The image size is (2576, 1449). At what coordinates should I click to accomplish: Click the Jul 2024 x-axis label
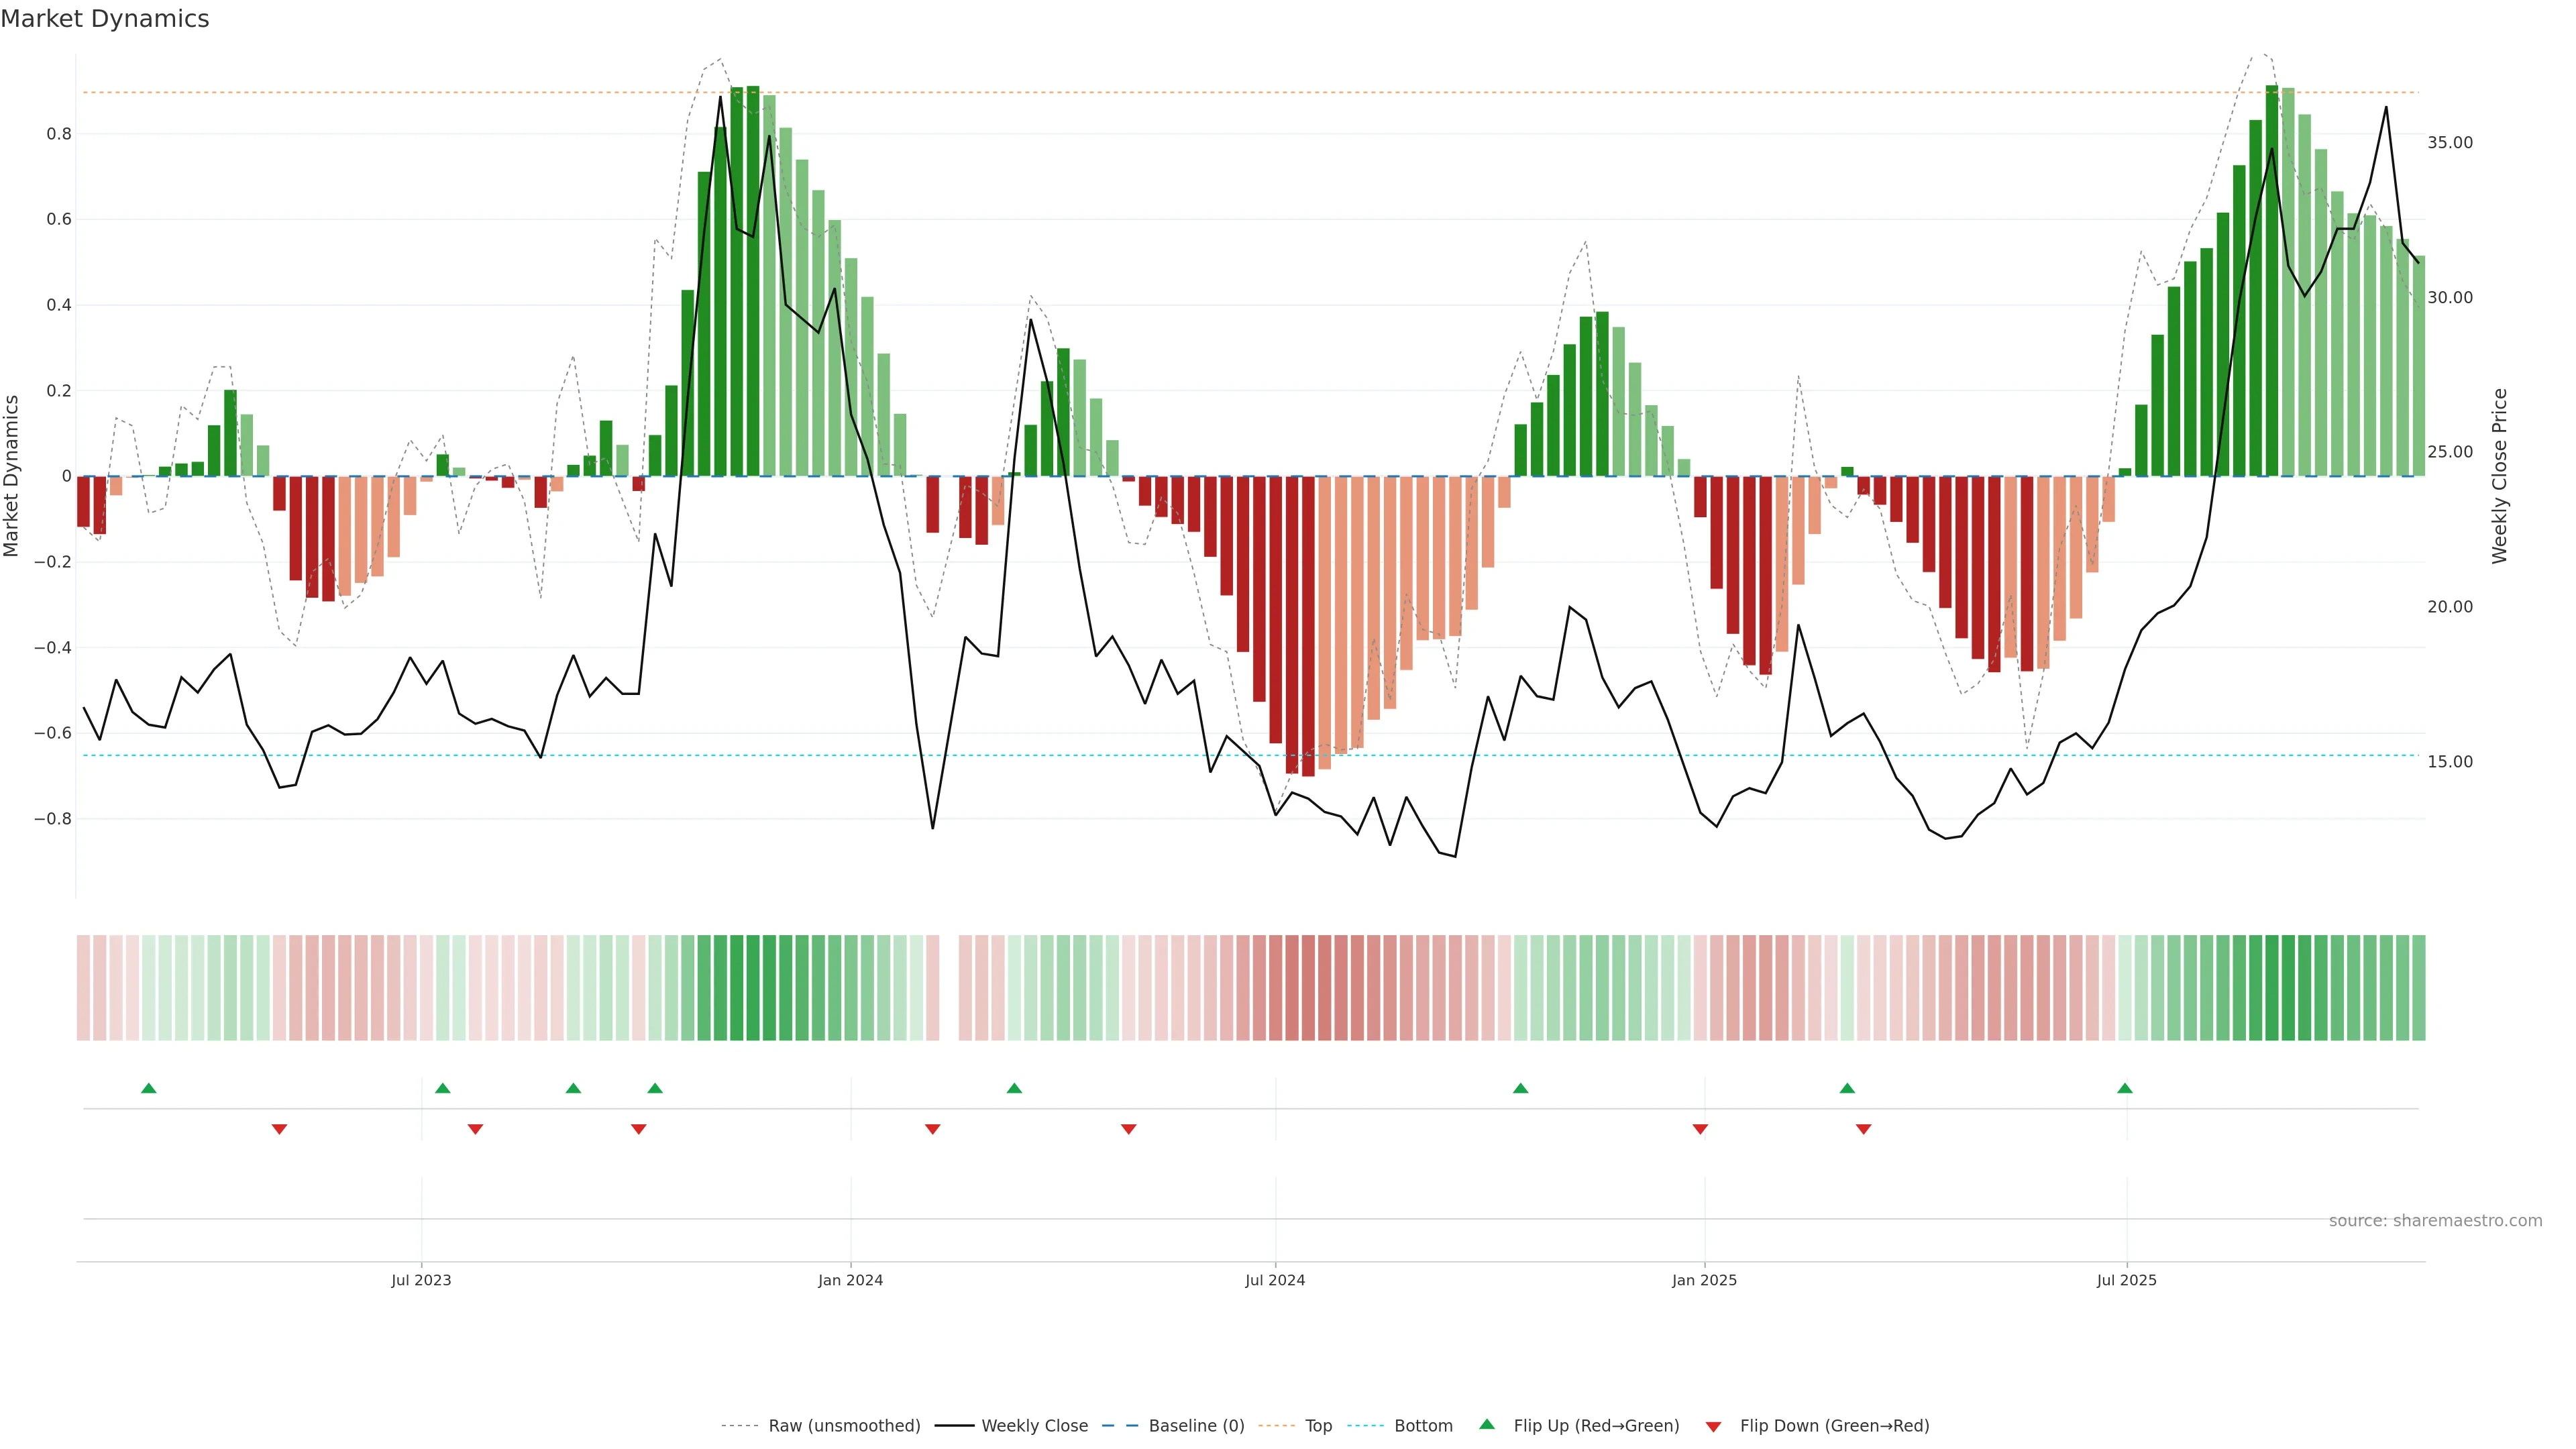[1275, 1280]
